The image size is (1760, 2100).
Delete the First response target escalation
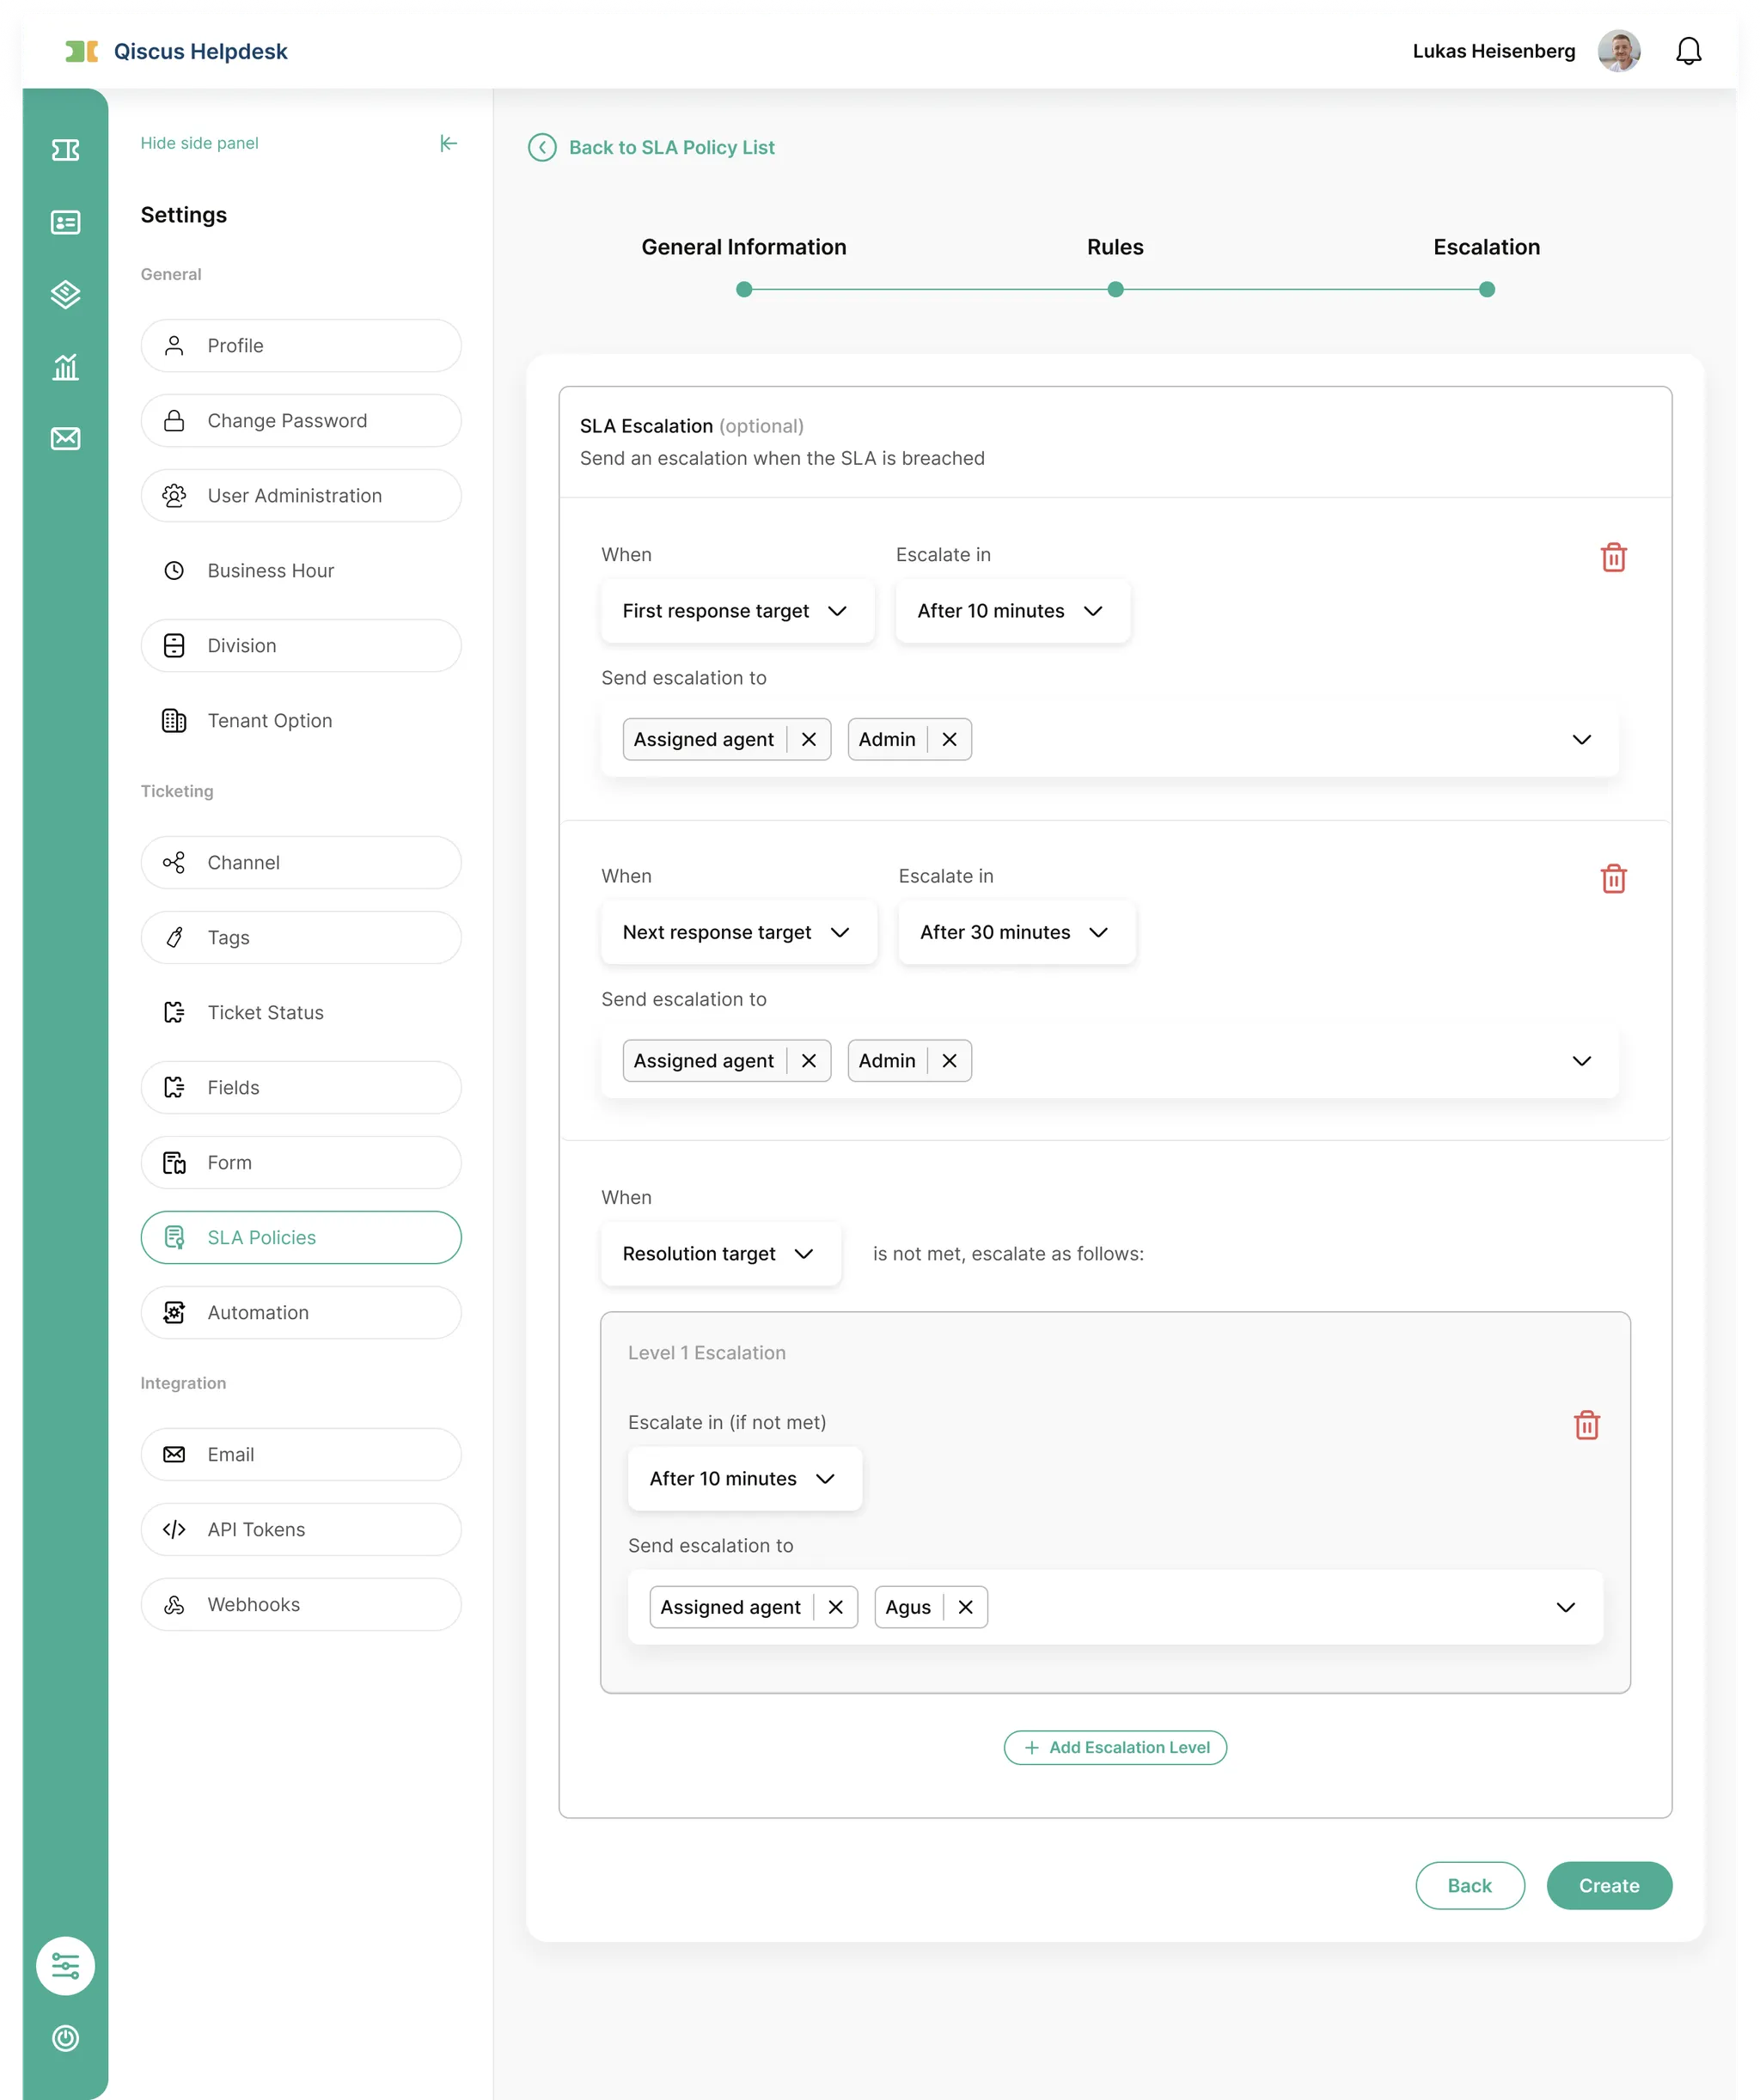click(x=1613, y=557)
